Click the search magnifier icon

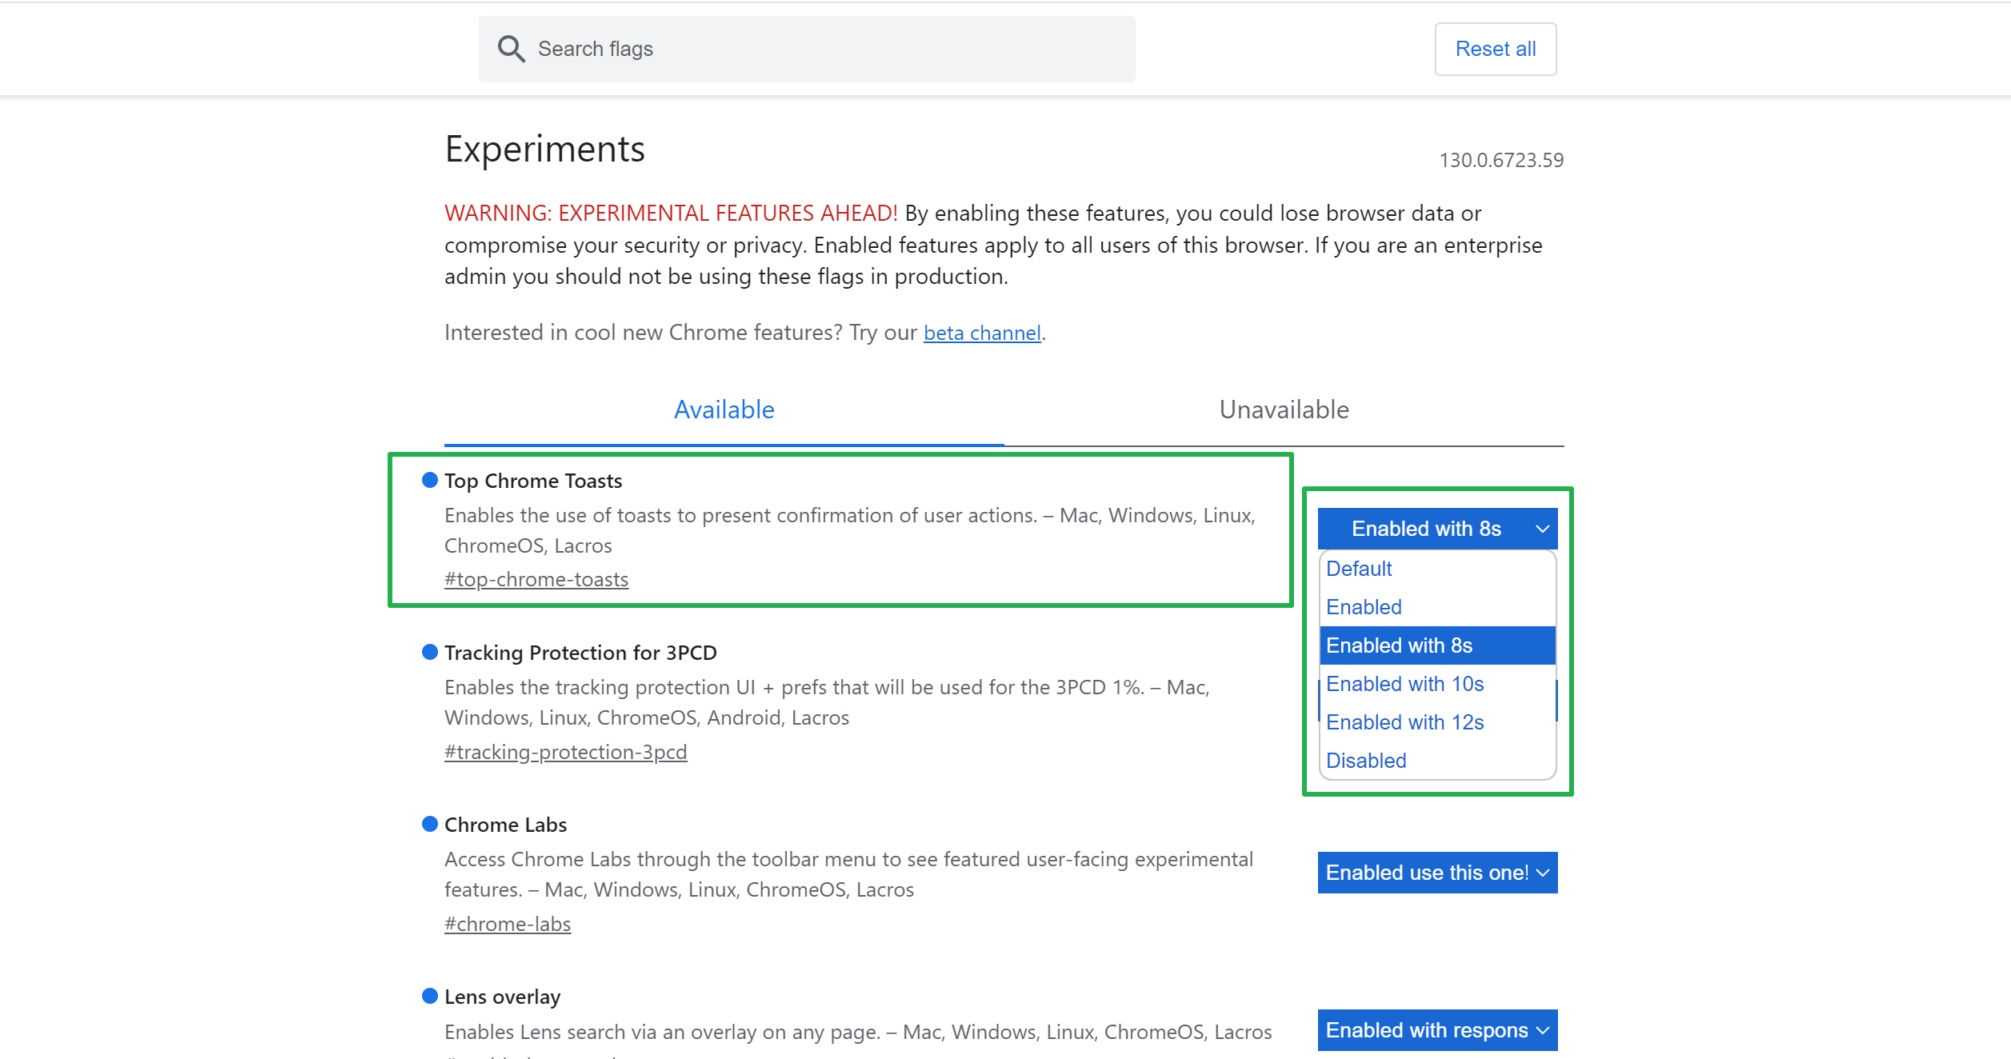click(511, 49)
